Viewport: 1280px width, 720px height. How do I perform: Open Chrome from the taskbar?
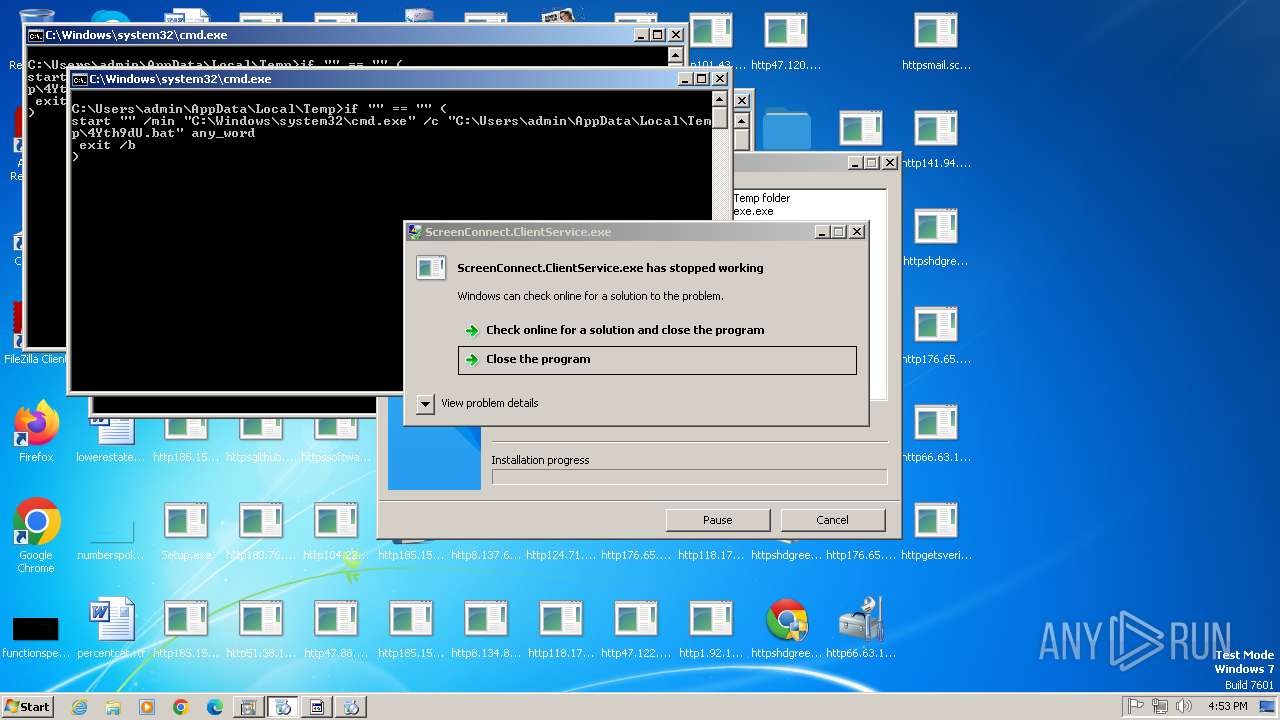(181, 707)
